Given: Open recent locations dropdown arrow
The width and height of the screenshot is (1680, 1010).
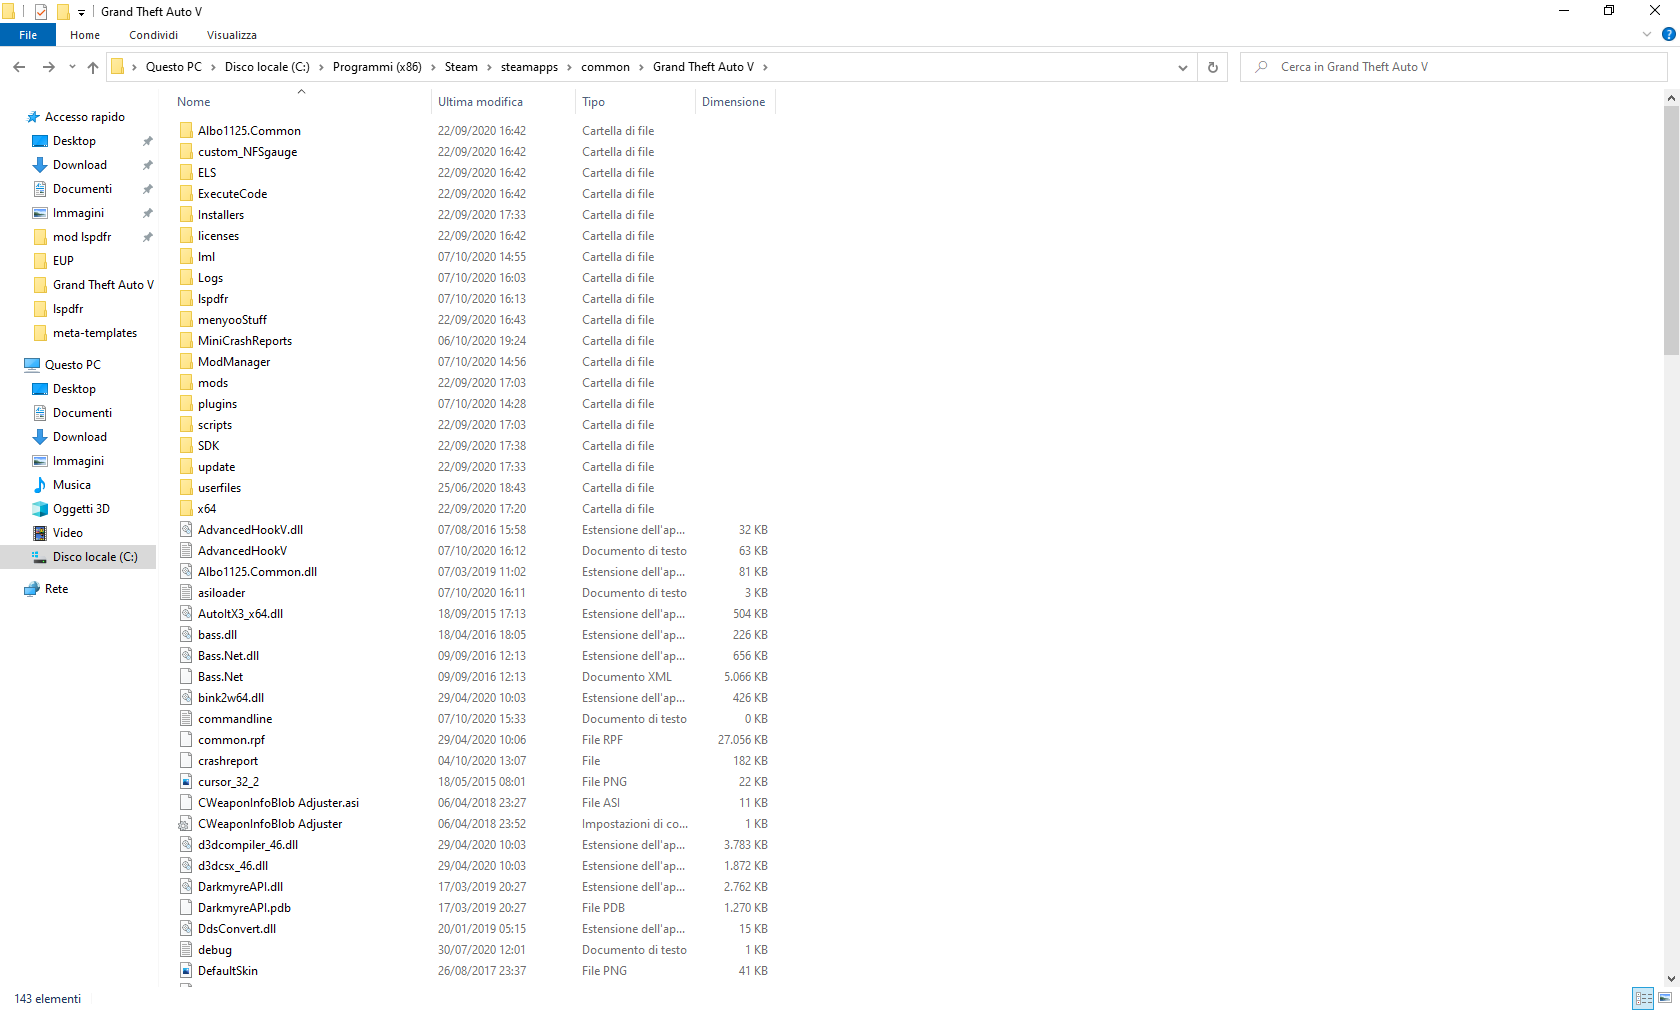Looking at the screenshot, I should click(72, 67).
